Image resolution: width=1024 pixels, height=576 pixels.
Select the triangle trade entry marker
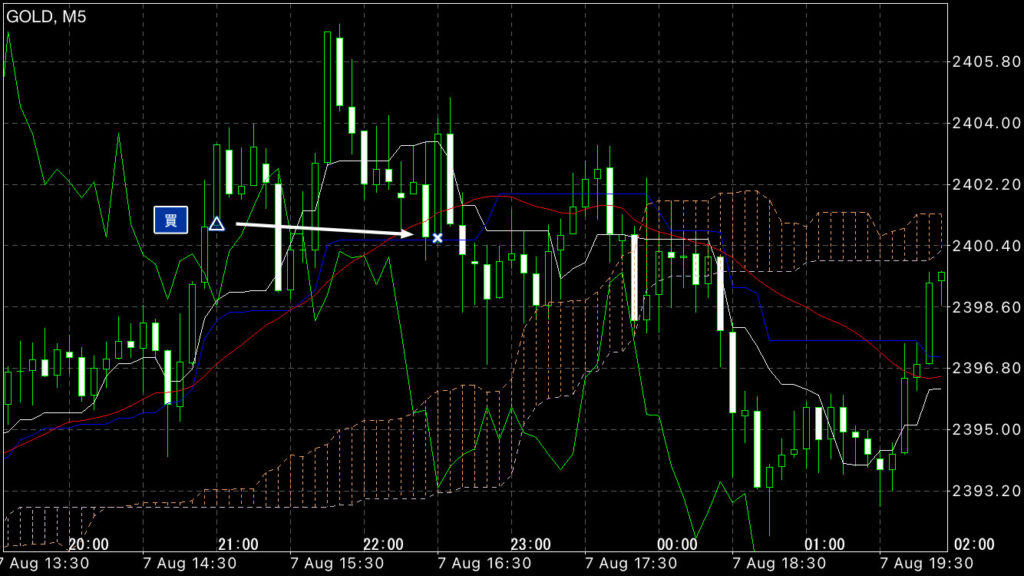coord(217,224)
